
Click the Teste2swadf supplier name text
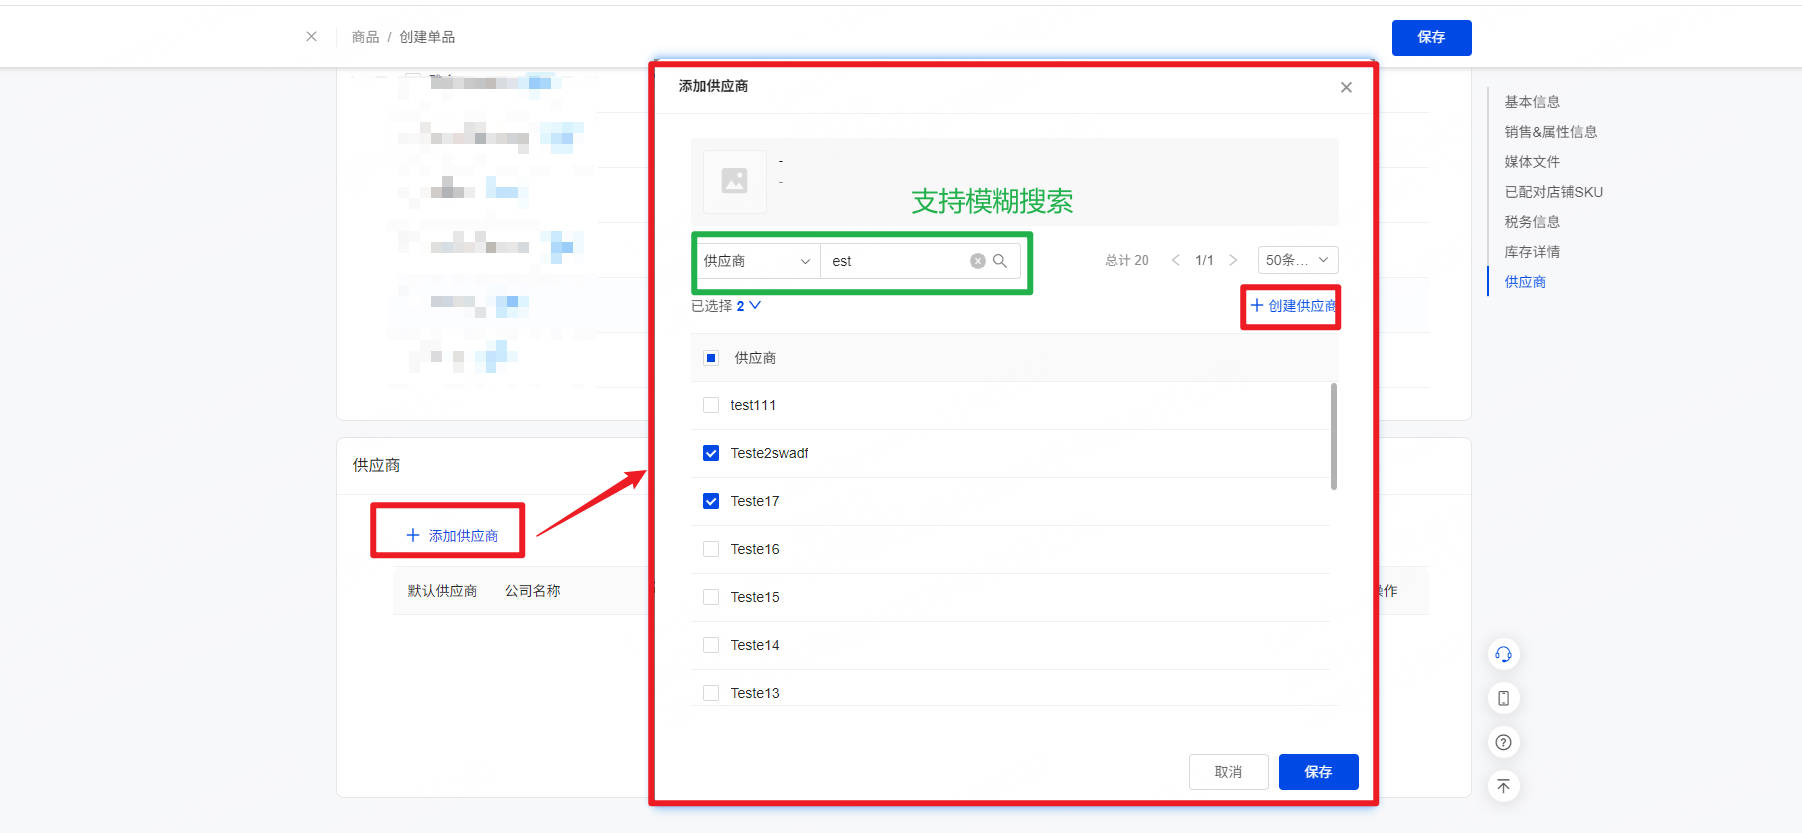769,453
